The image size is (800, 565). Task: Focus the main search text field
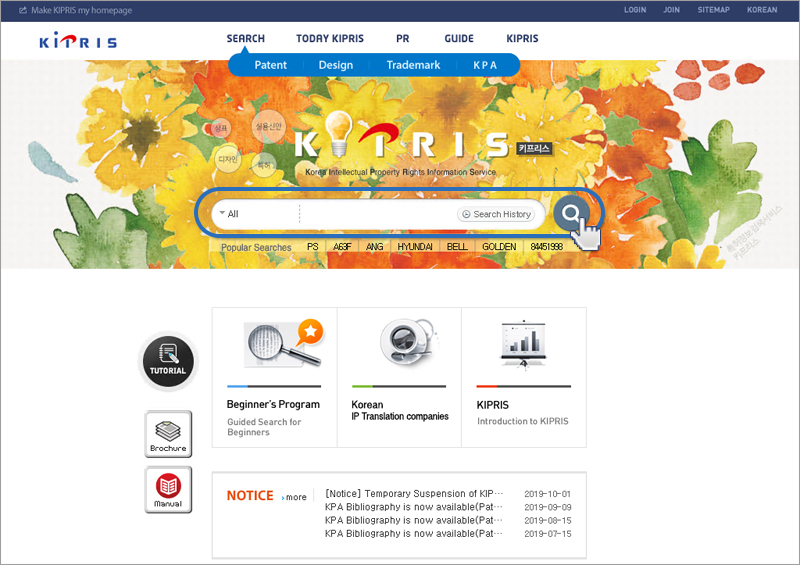[x=378, y=214]
